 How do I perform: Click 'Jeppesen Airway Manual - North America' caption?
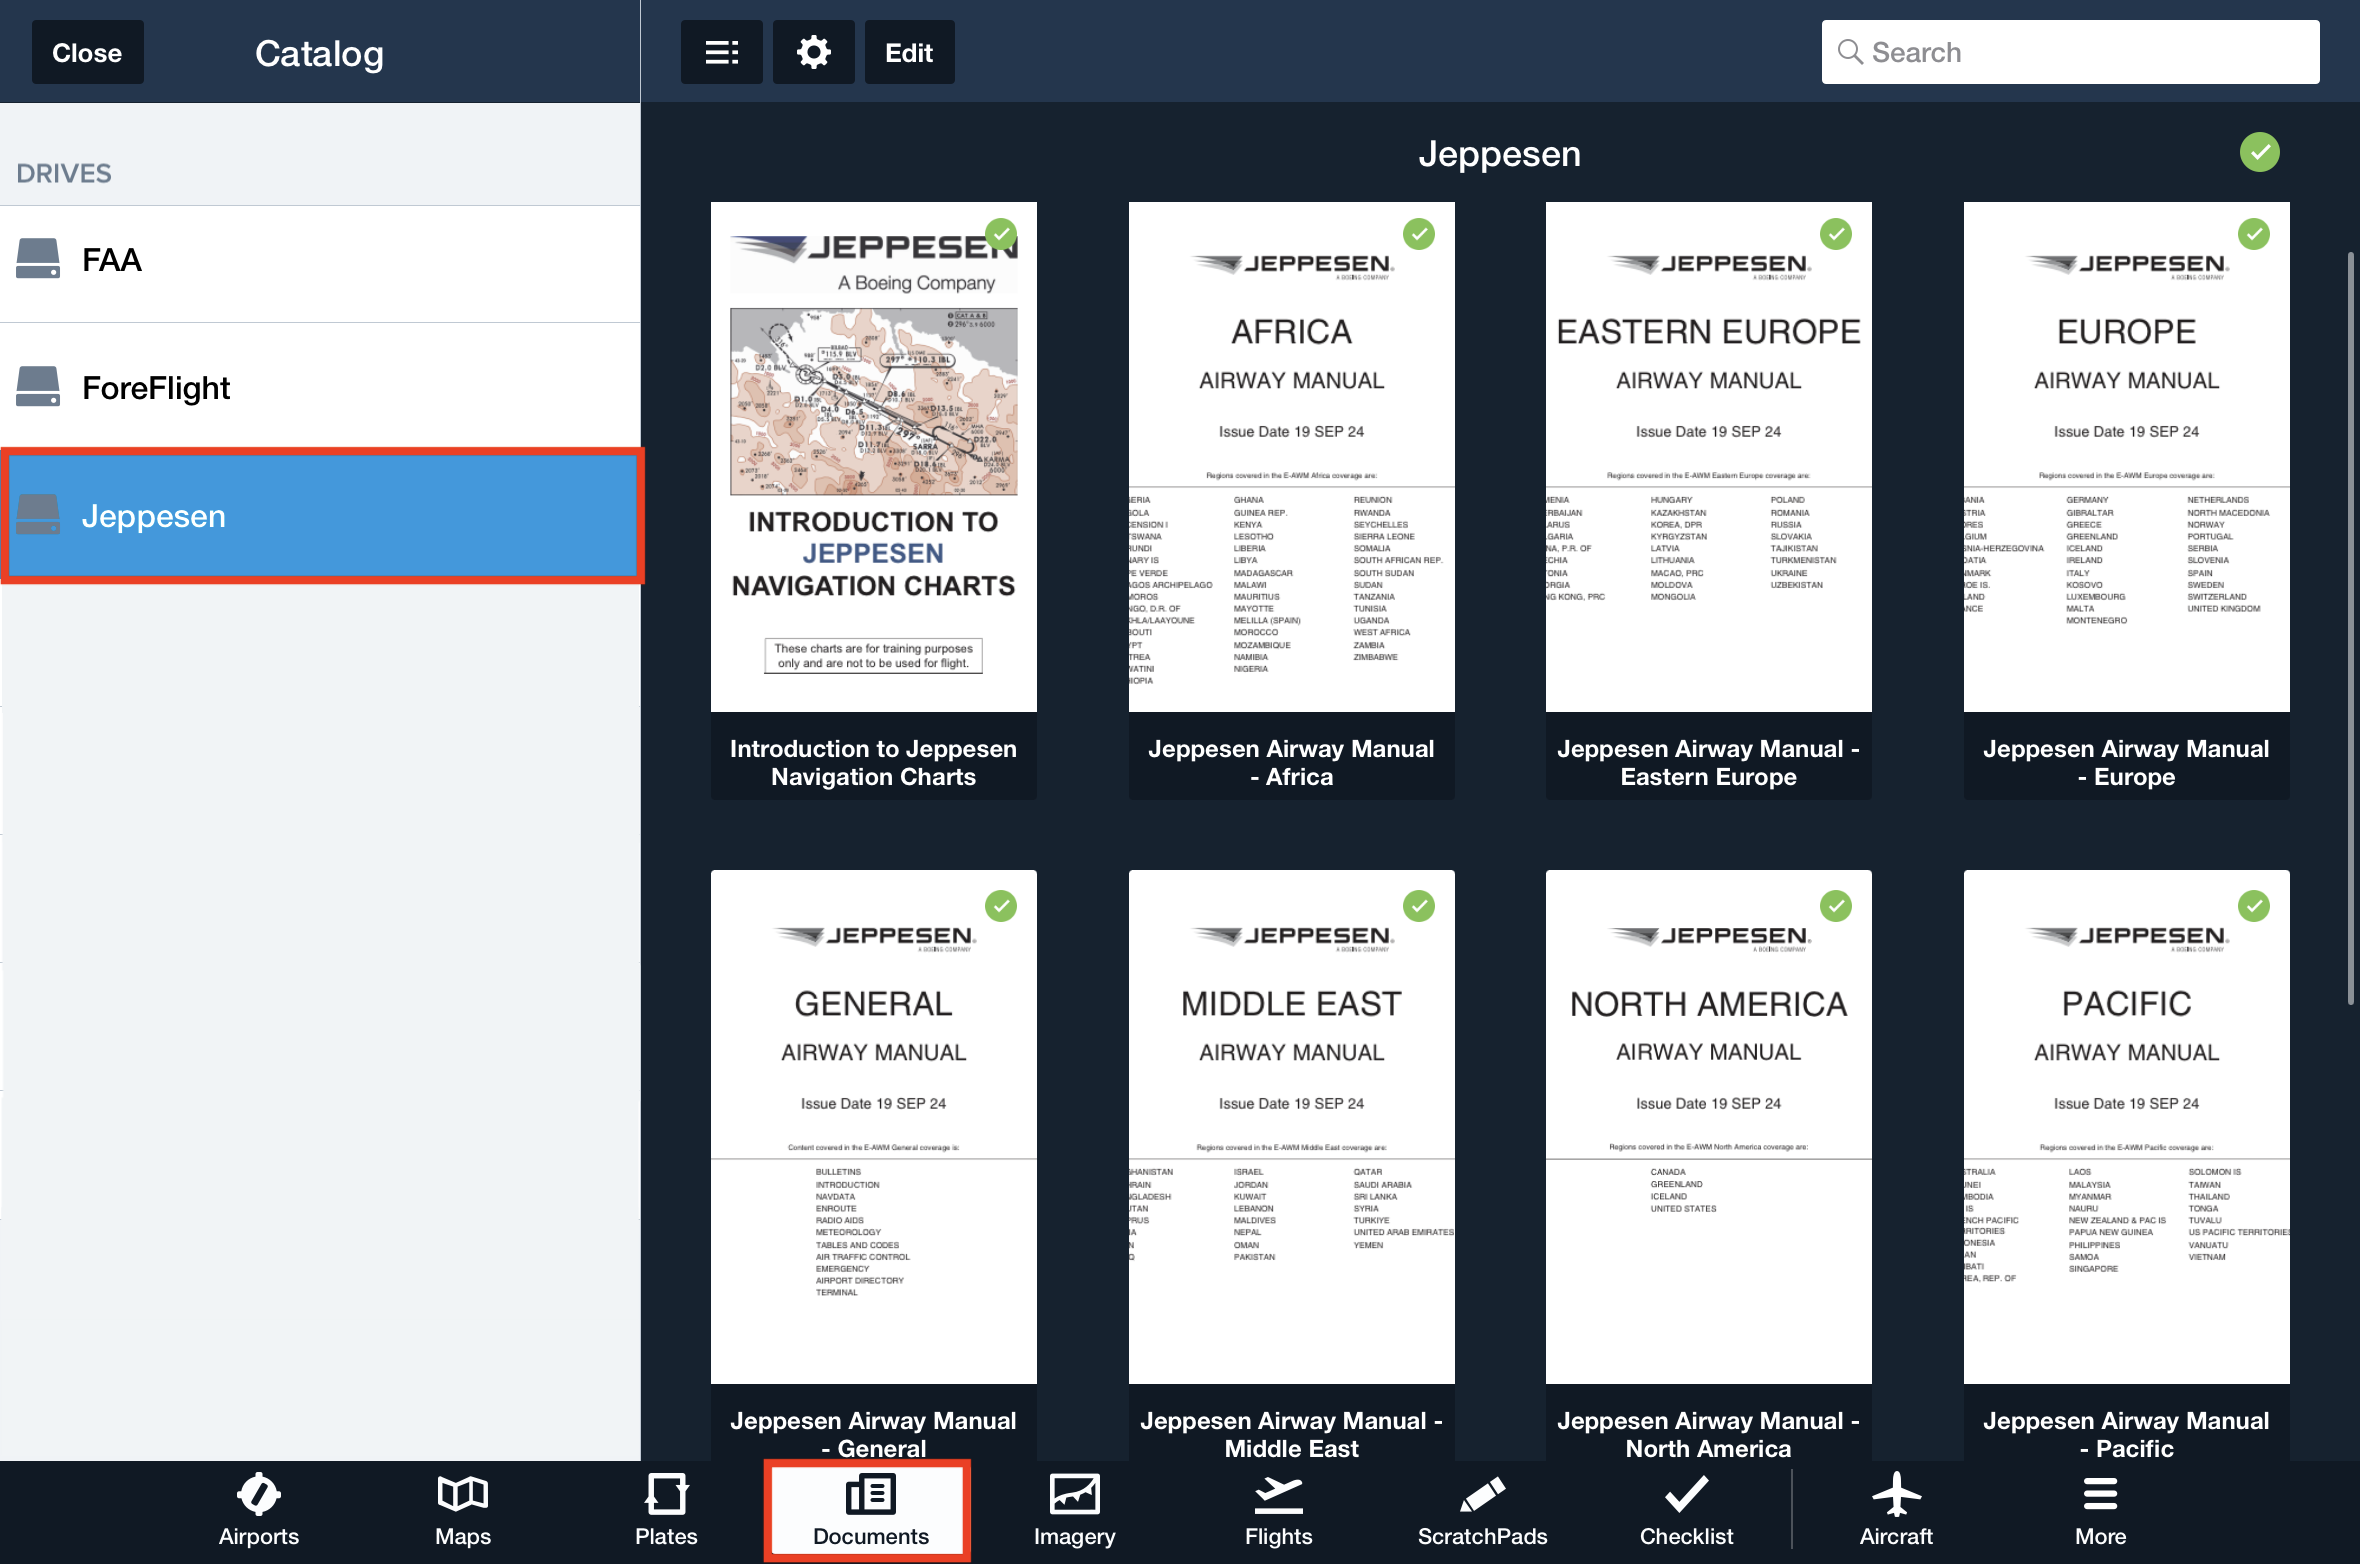1708,1434
